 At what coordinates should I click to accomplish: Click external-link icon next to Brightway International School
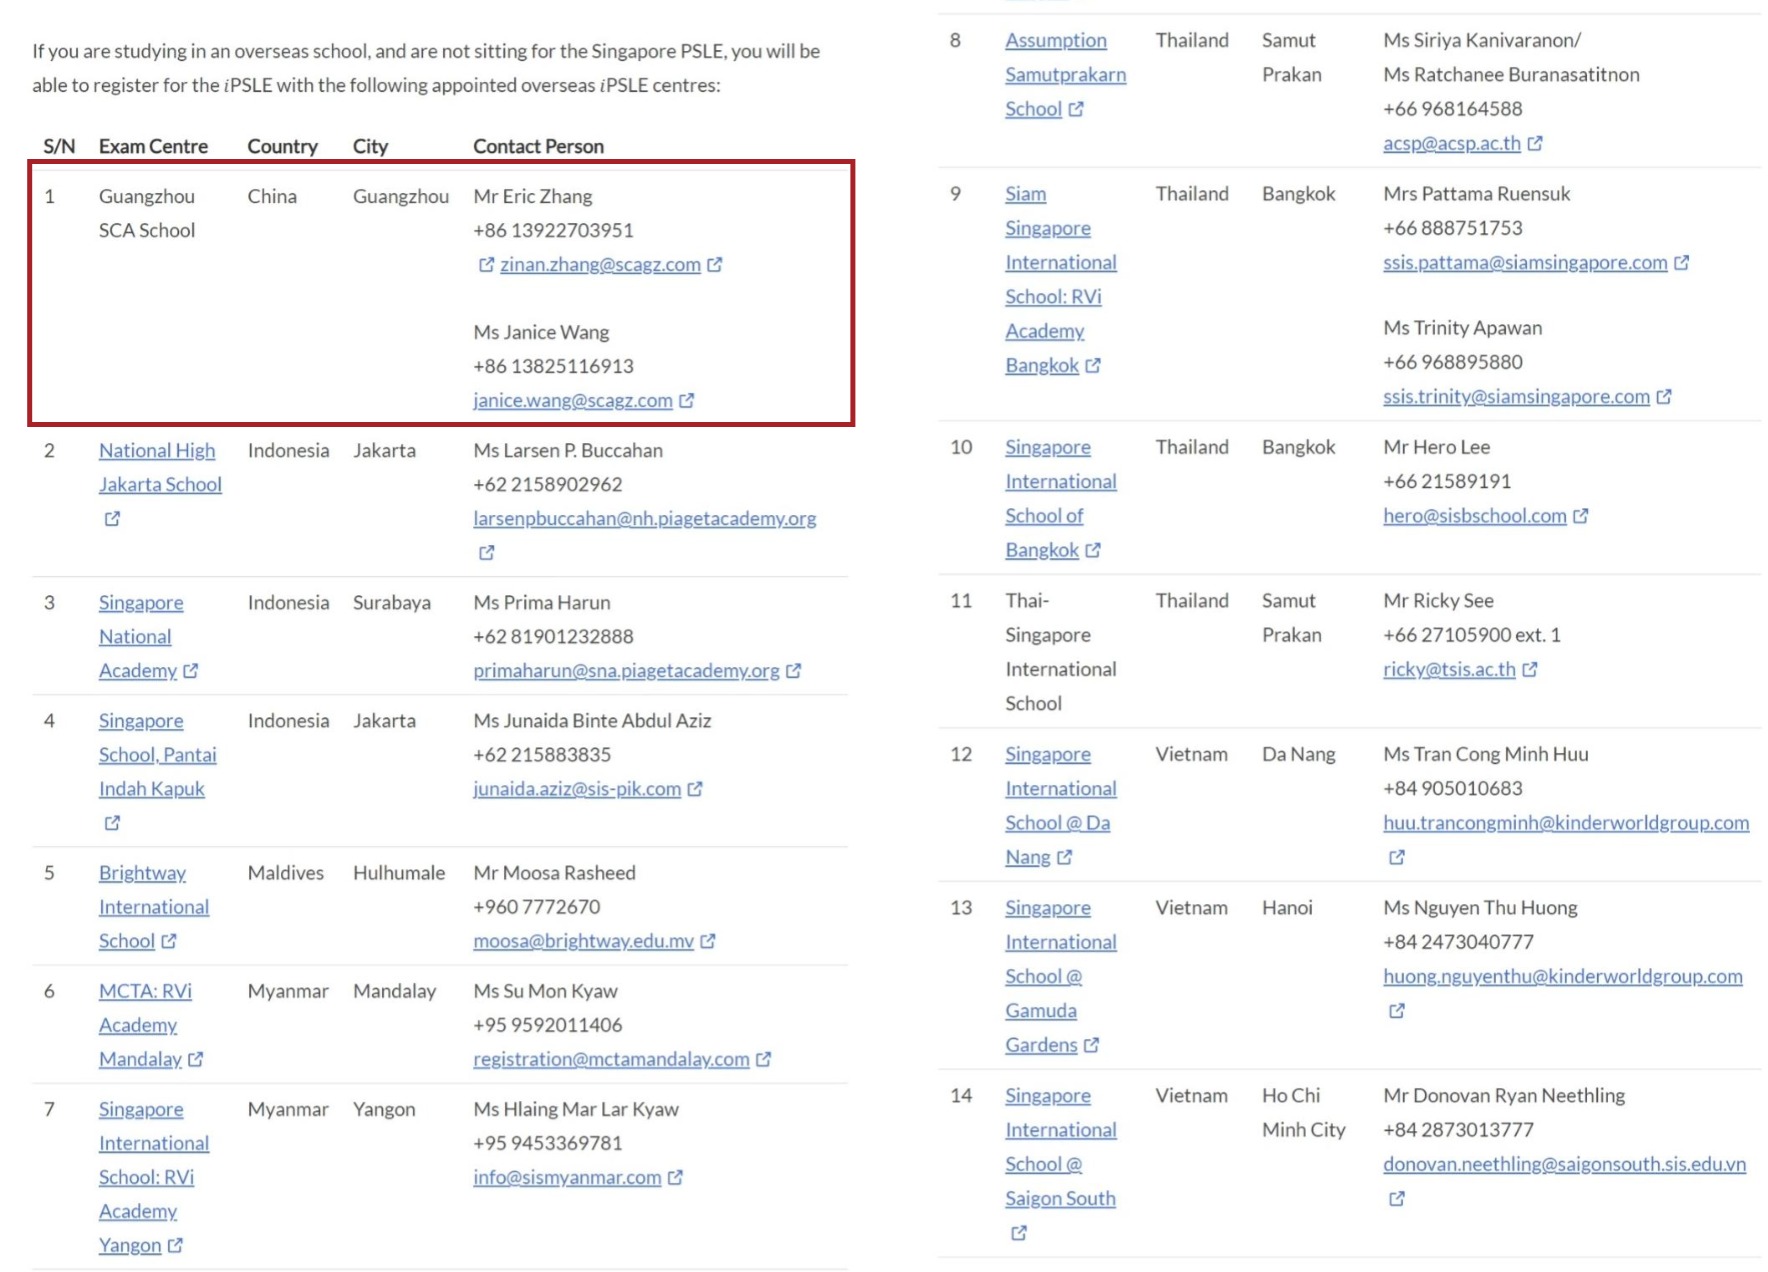click(169, 941)
